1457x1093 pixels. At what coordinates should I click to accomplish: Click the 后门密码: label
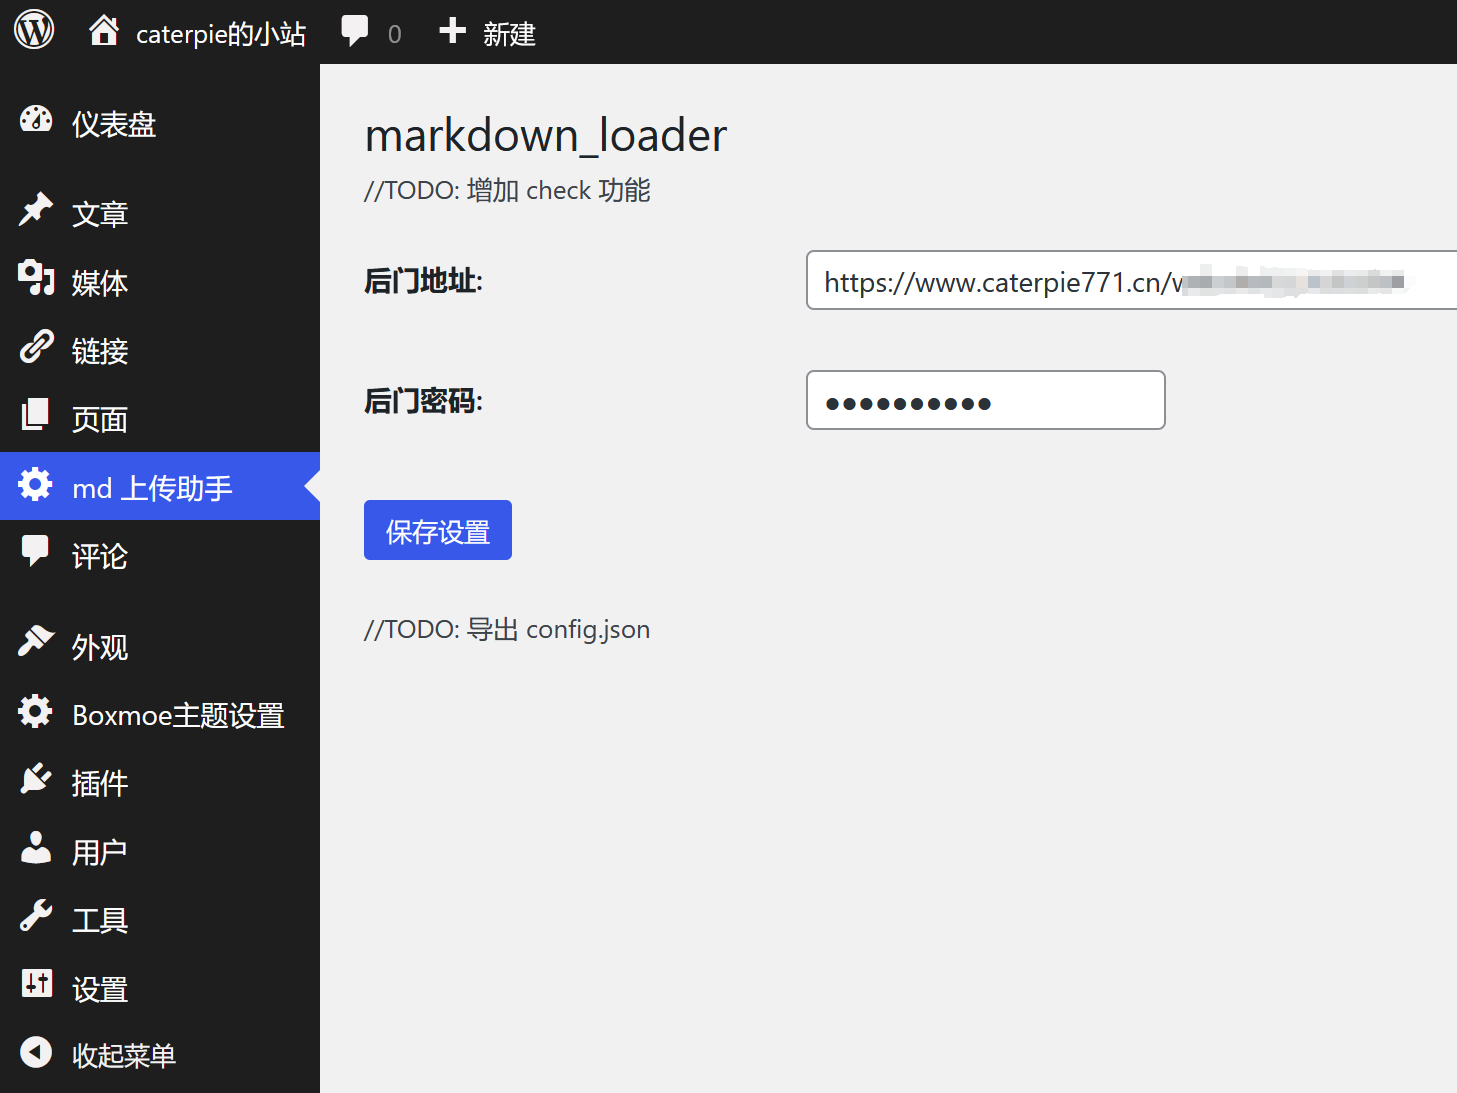[x=423, y=402]
